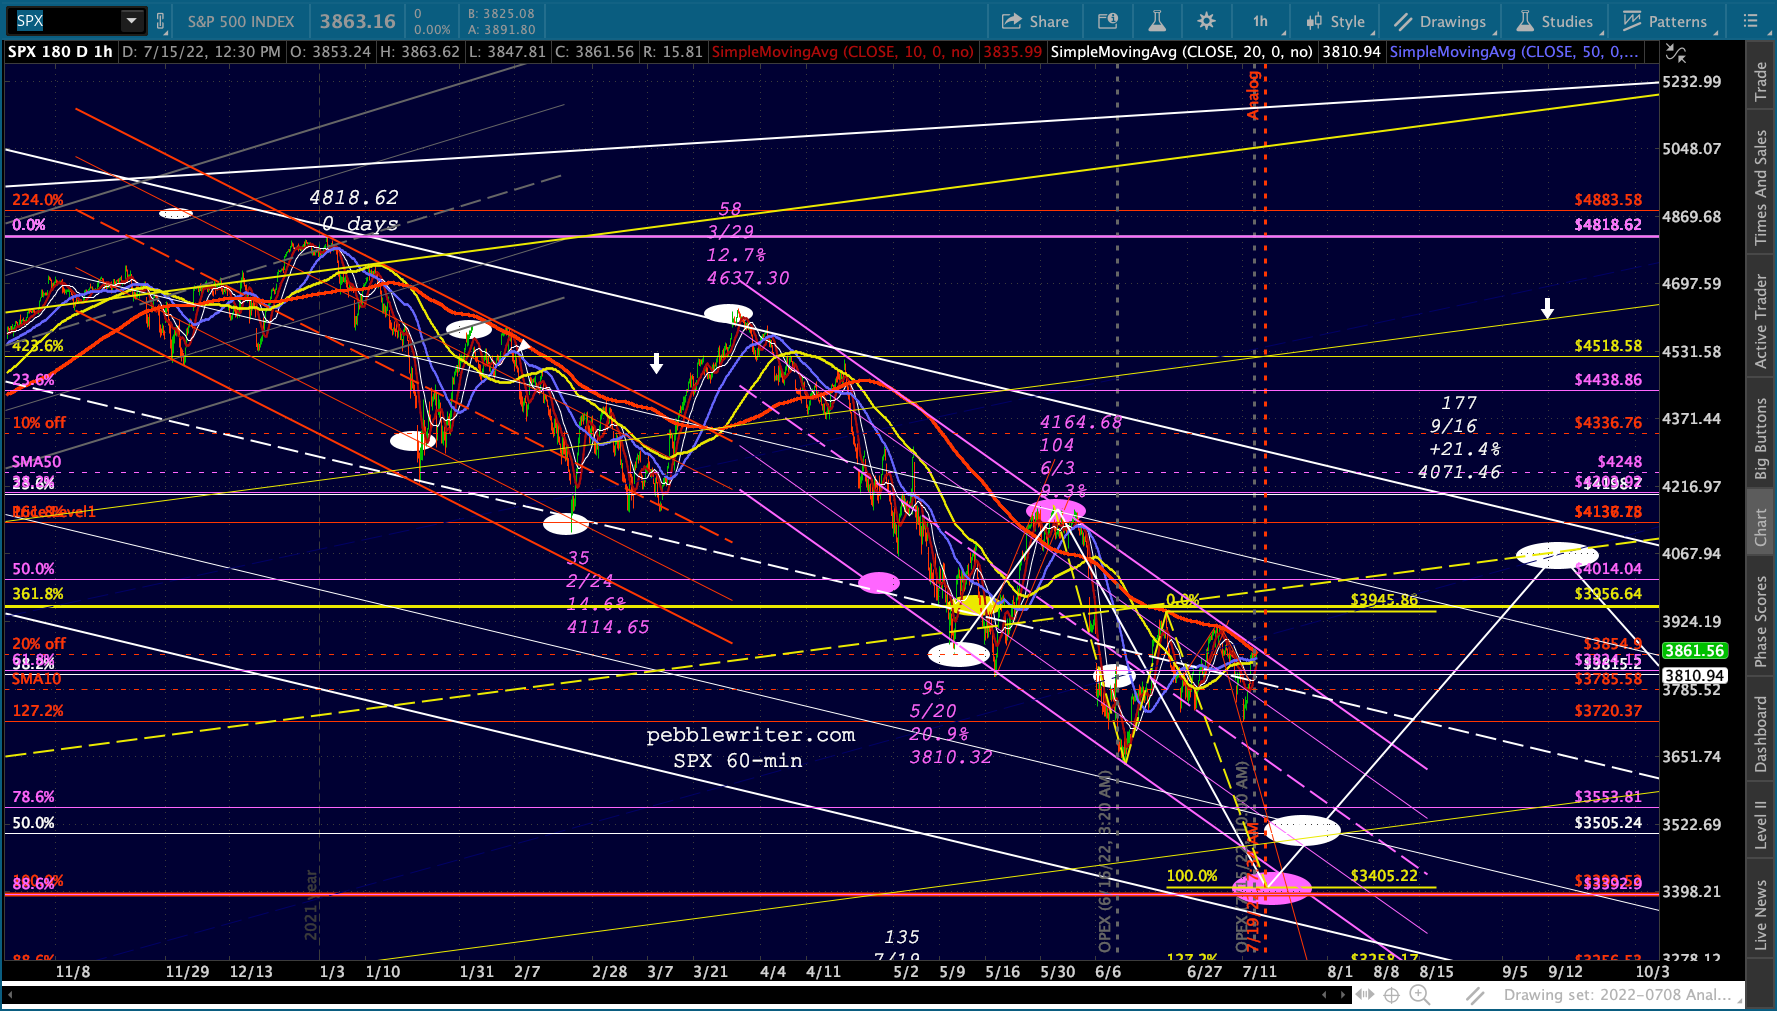This screenshot has height=1011, width=1777.
Task: Open the Style menu
Action: (x=1336, y=21)
